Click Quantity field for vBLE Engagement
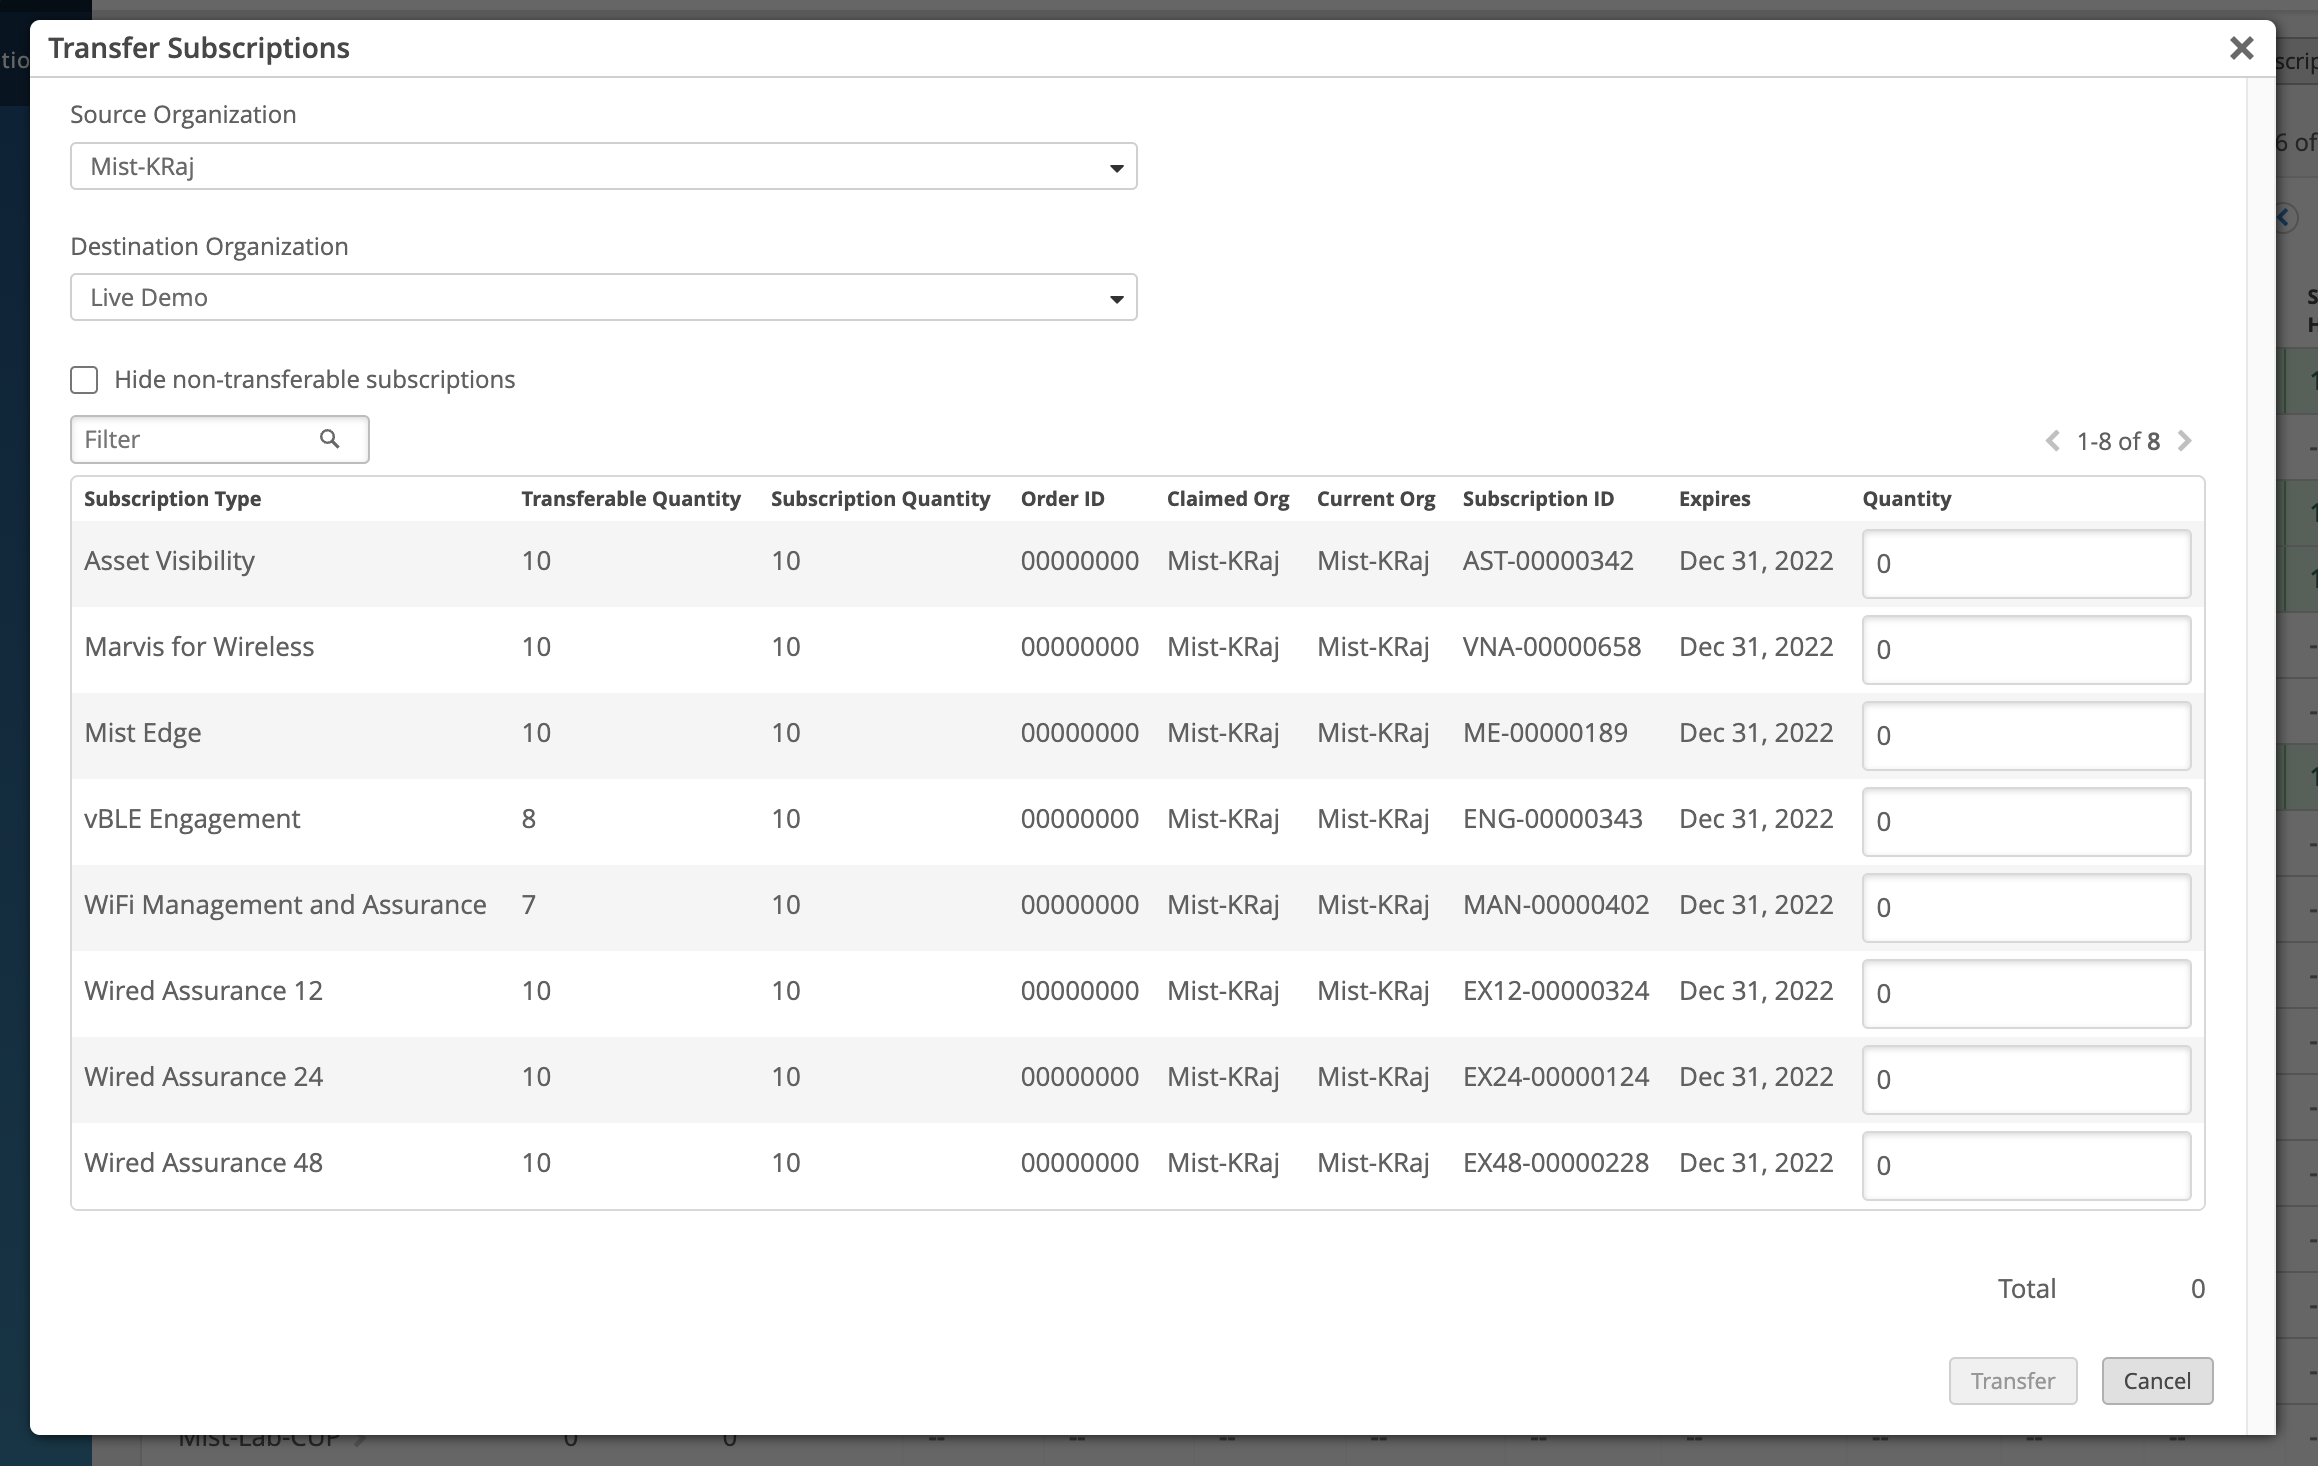Image resolution: width=2318 pixels, height=1466 pixels. point(2025,821)
